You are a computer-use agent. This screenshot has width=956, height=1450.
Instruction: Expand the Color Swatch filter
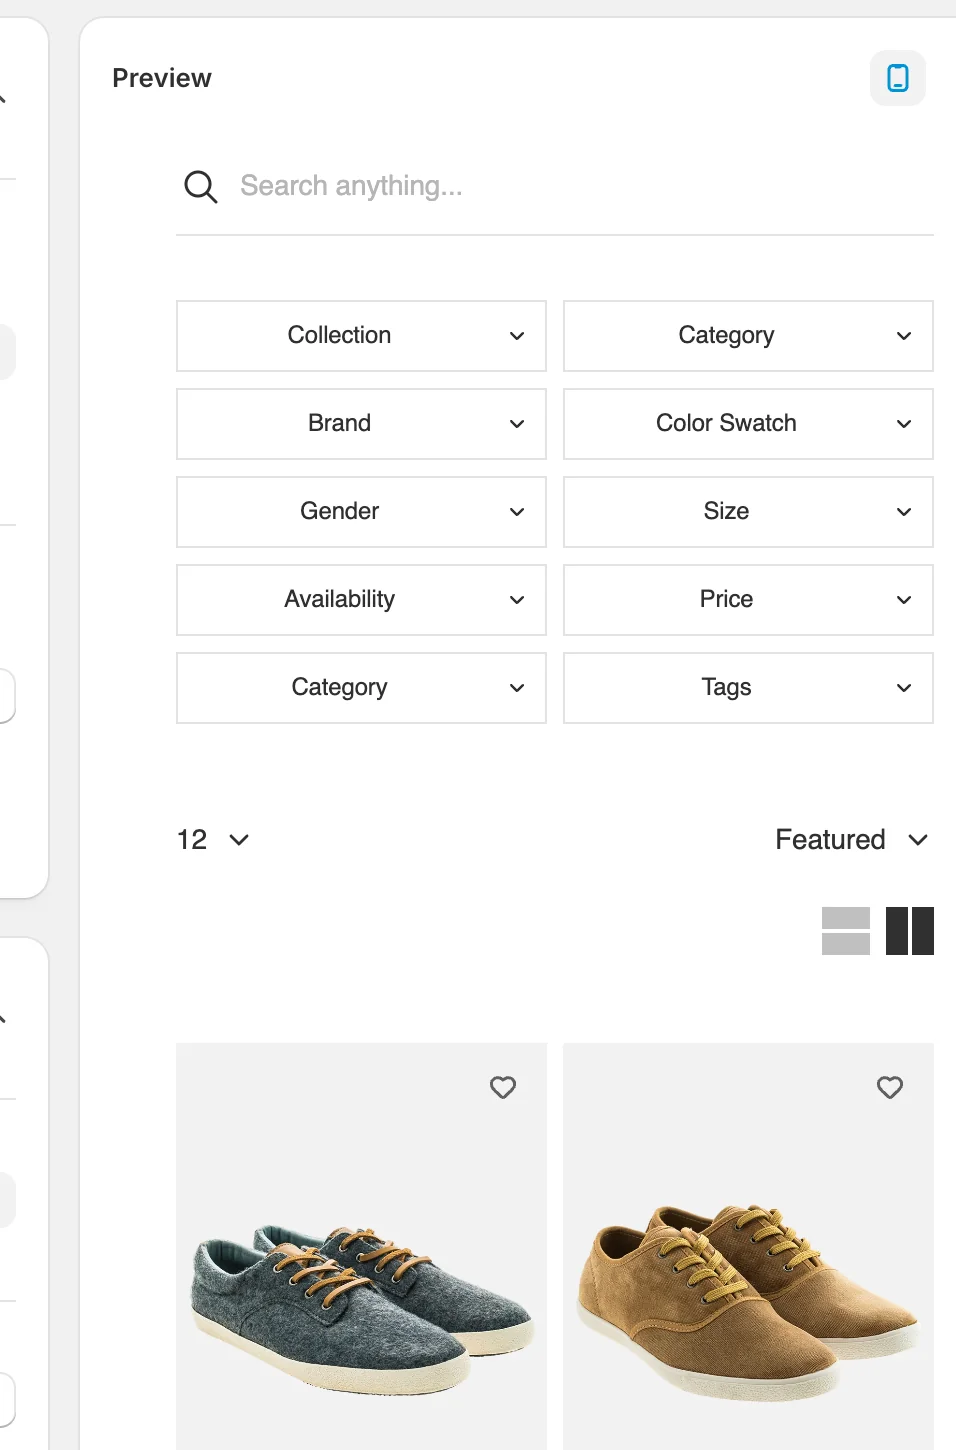[748, 424]
